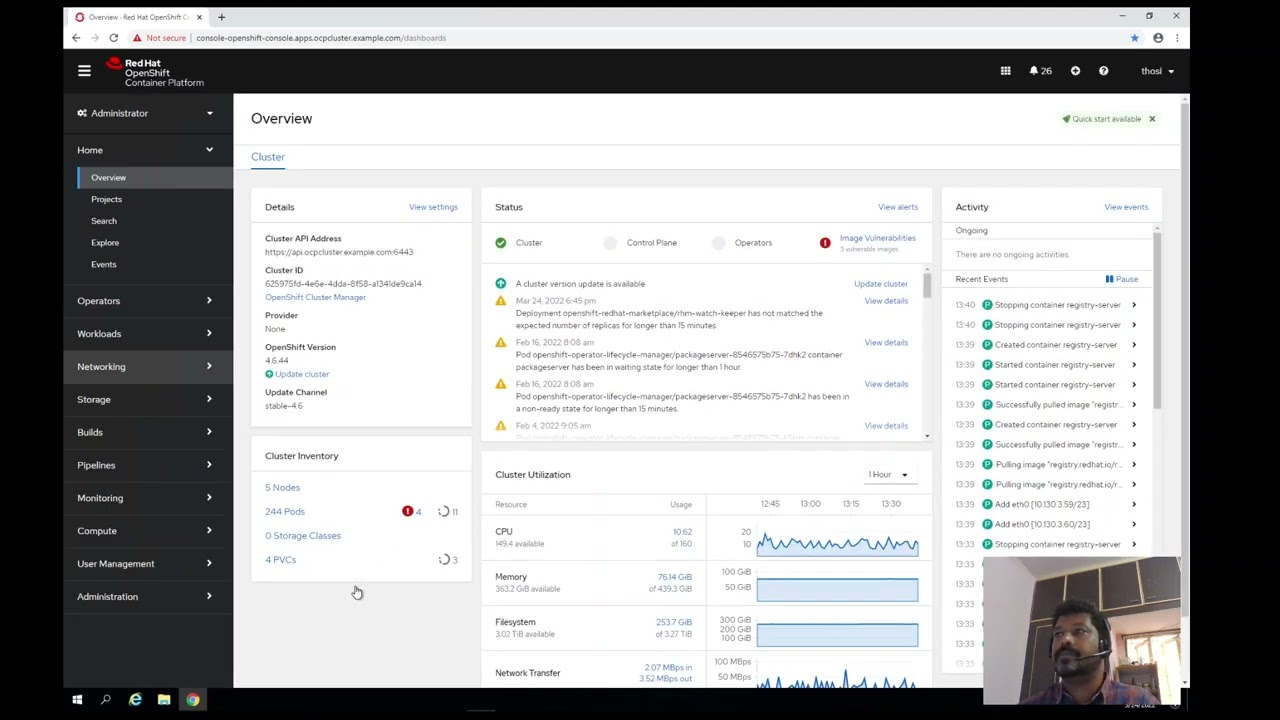Open File Explorer from the taskbar
The image size is (1280, 720).
tap(164, 700)
